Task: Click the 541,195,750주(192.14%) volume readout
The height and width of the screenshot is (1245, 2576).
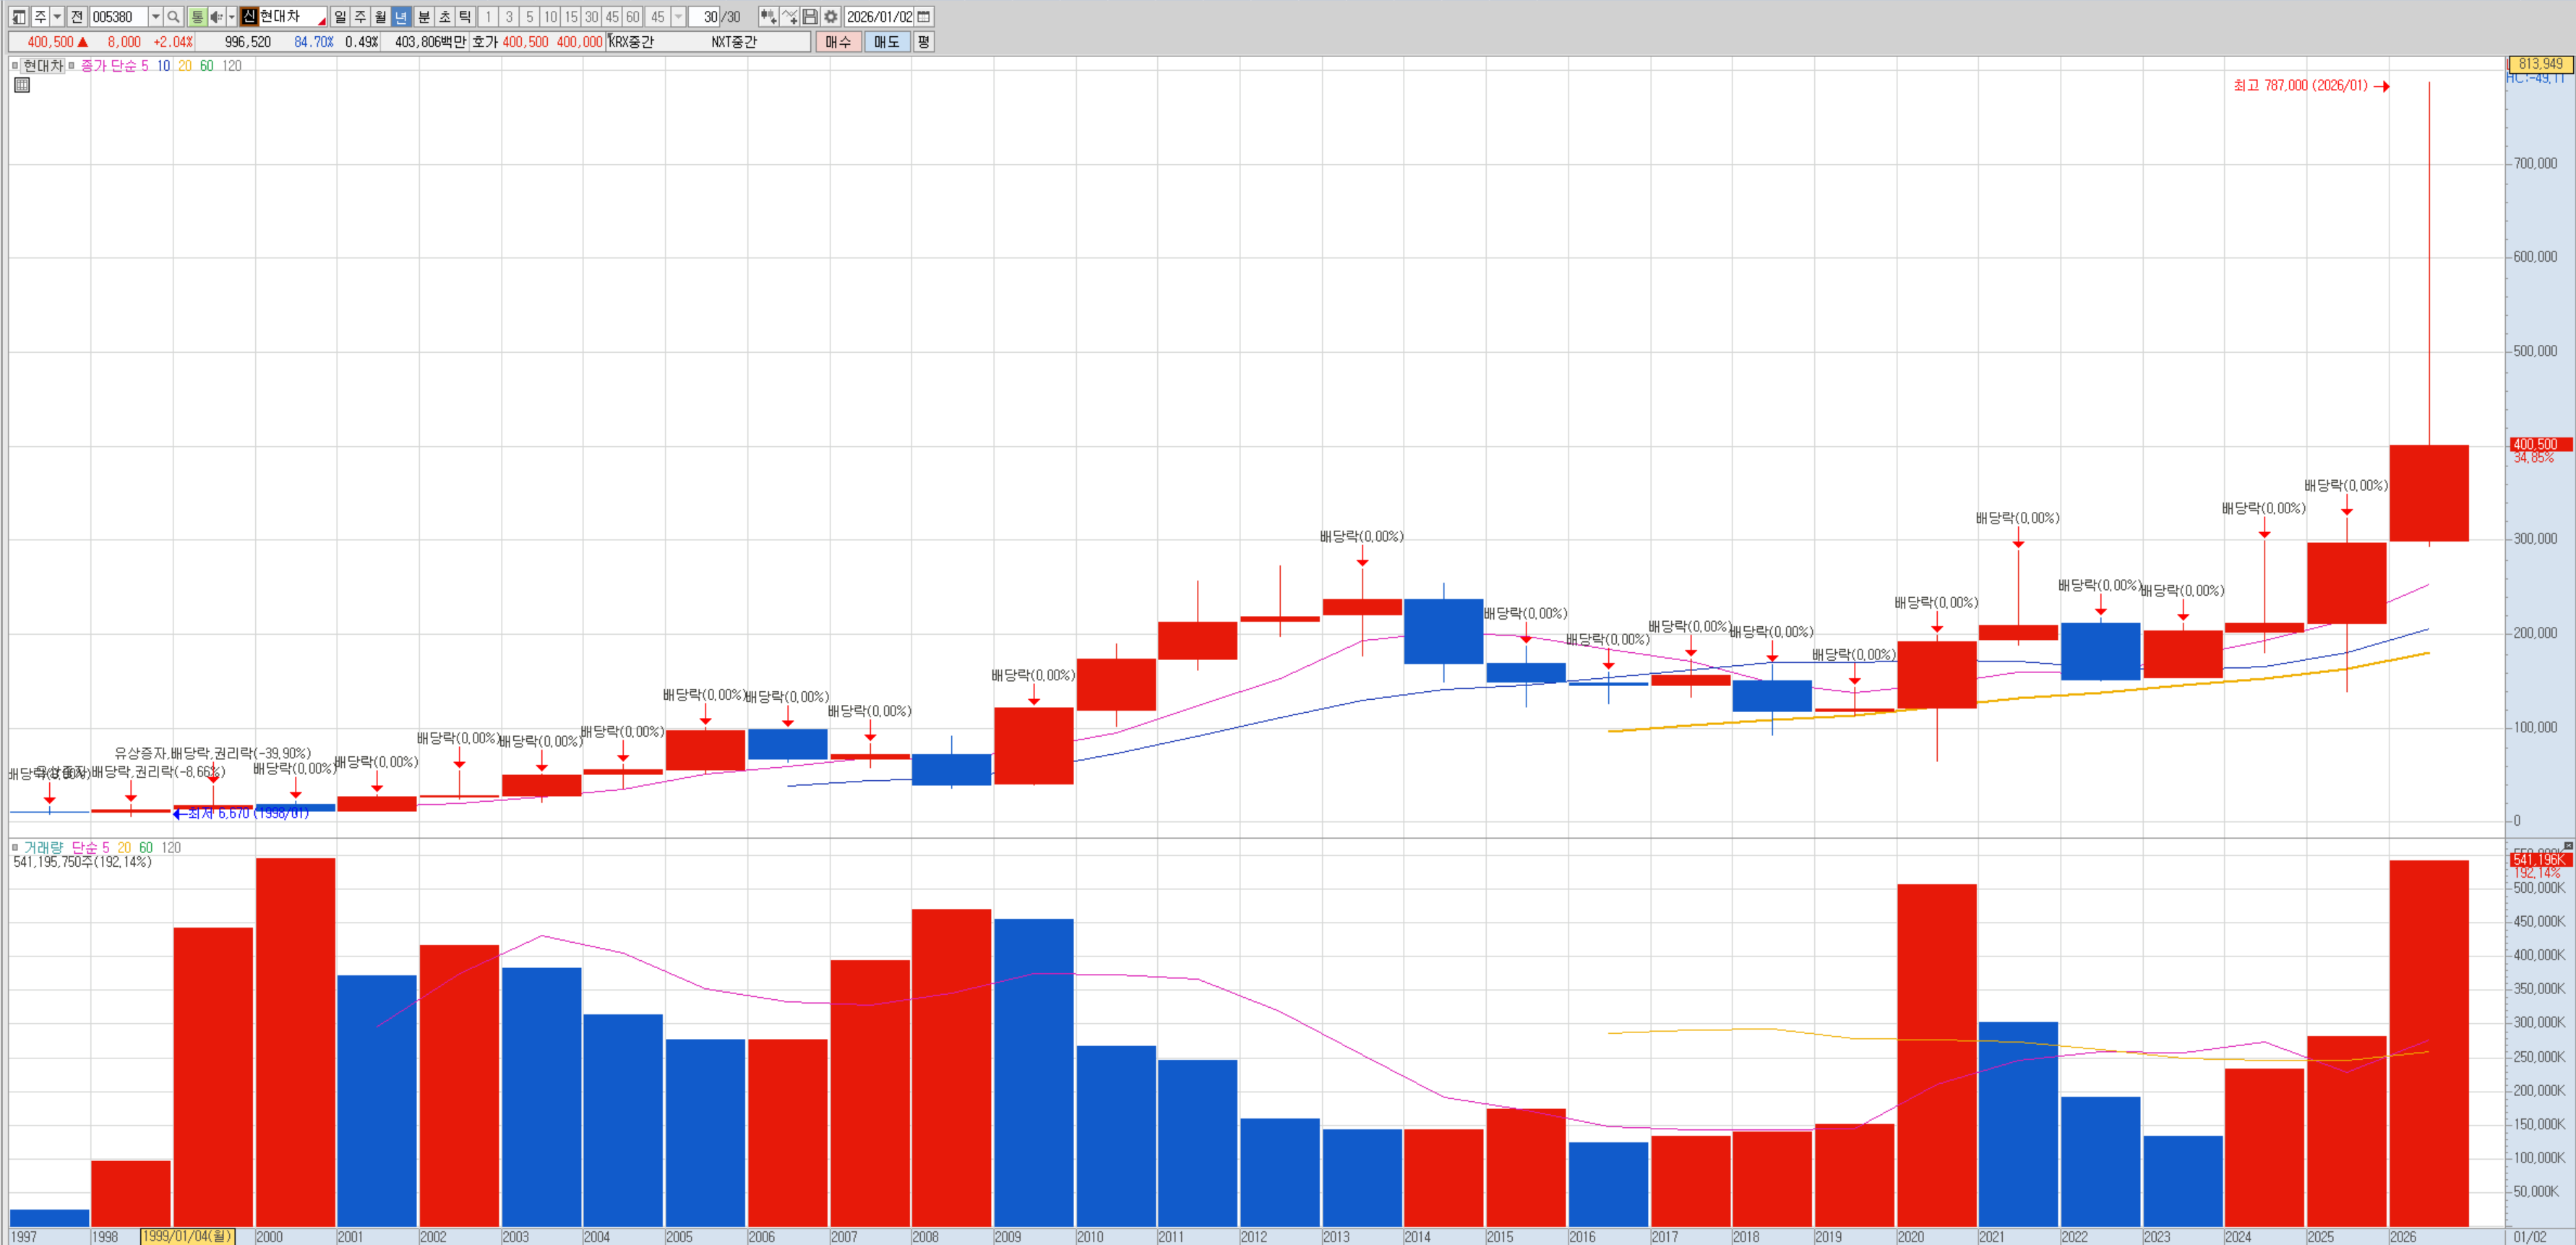Action: 82,862
